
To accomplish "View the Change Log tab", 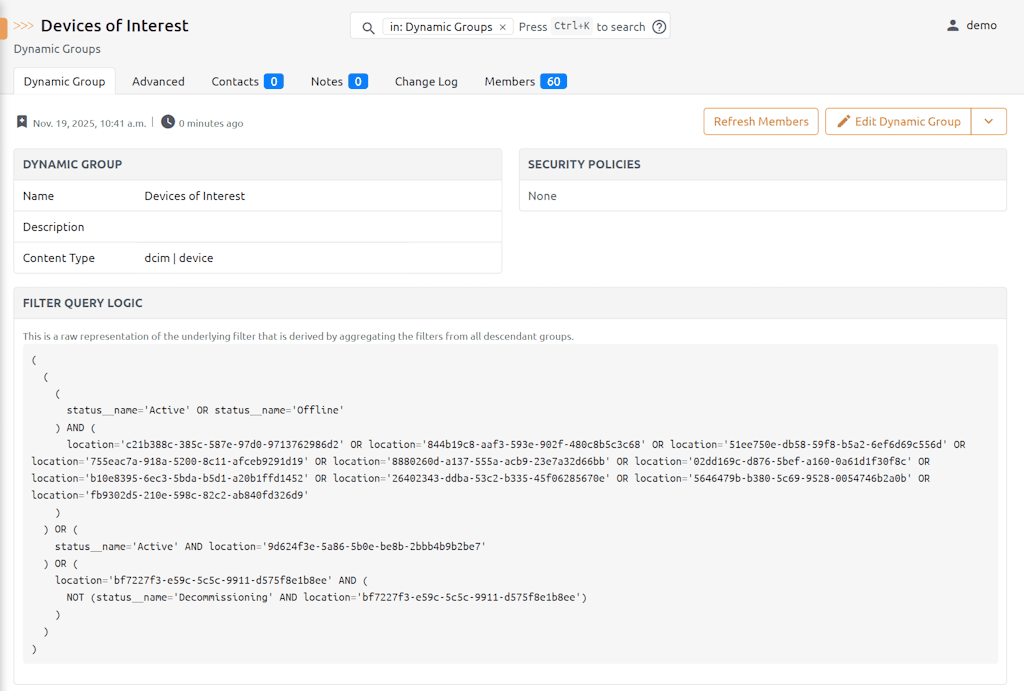I will coord(426,82).
